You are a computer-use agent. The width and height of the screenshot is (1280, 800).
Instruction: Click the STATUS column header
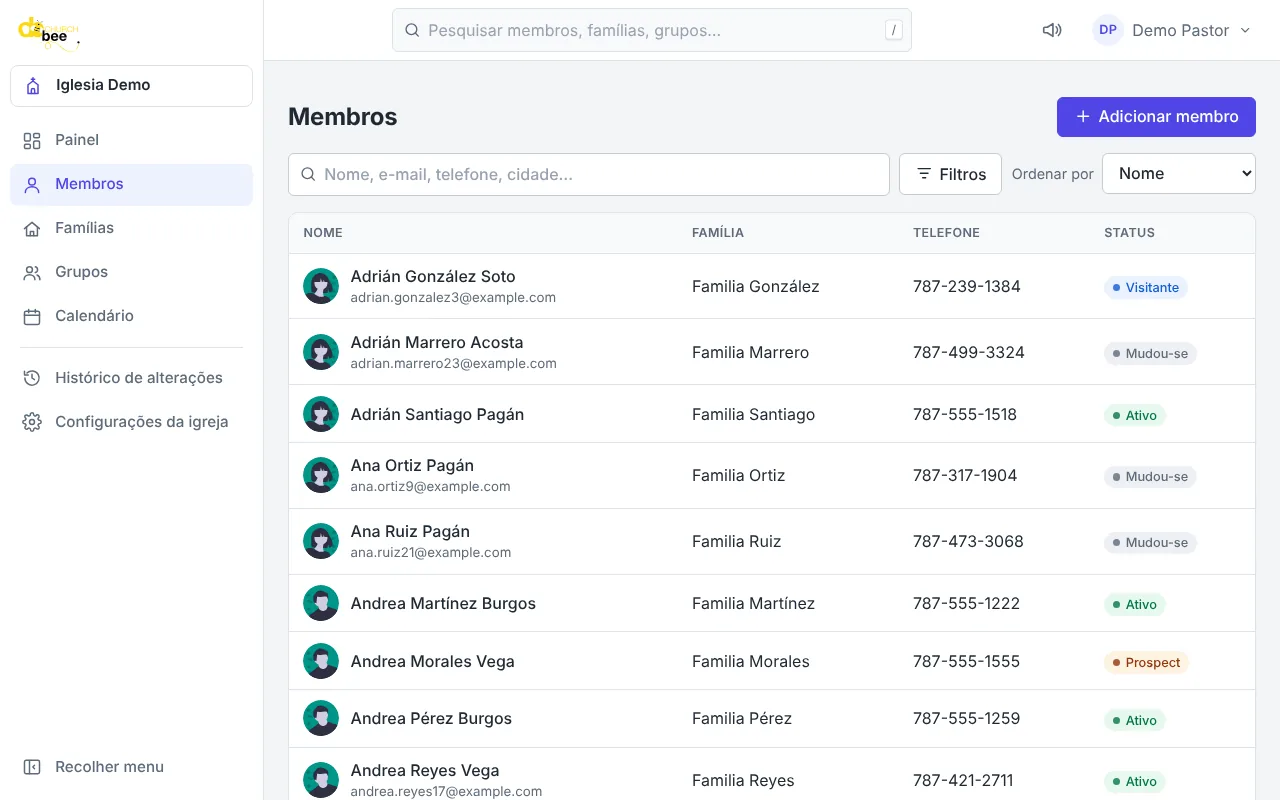[x=1129, y=233]
